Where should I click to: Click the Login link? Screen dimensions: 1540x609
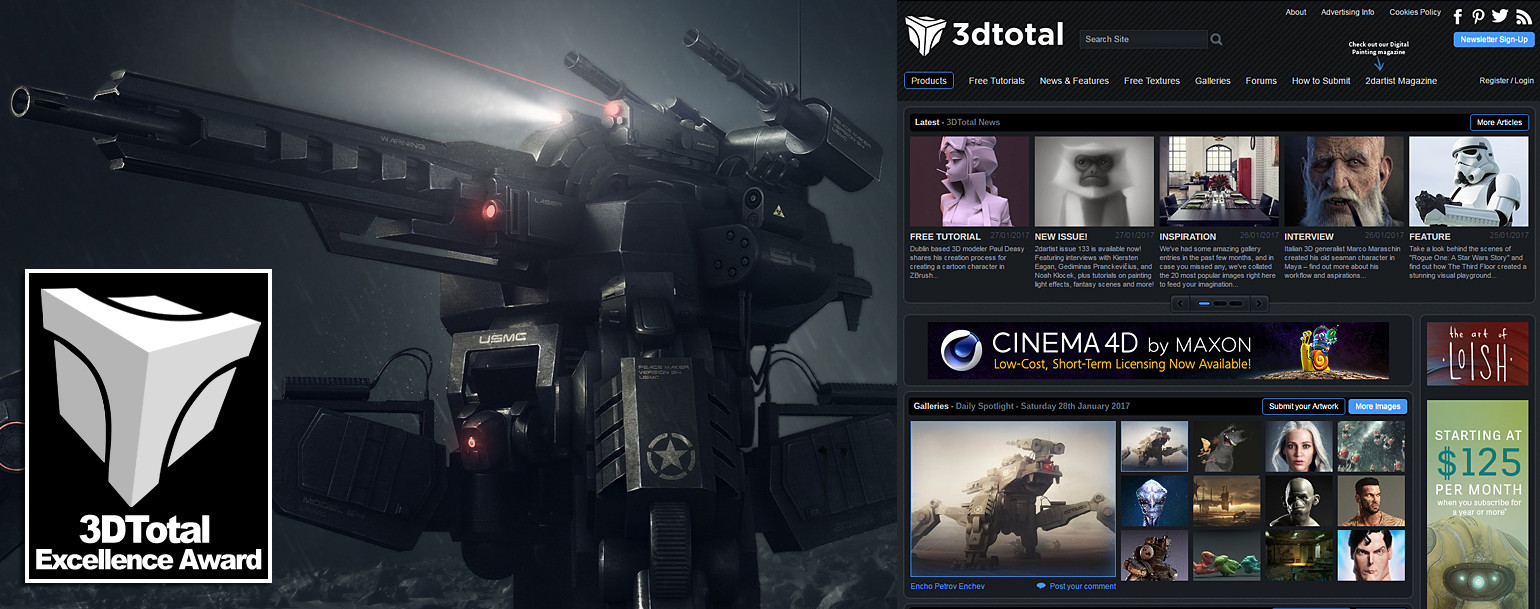pyautogui.click(x=1523, y=81)
